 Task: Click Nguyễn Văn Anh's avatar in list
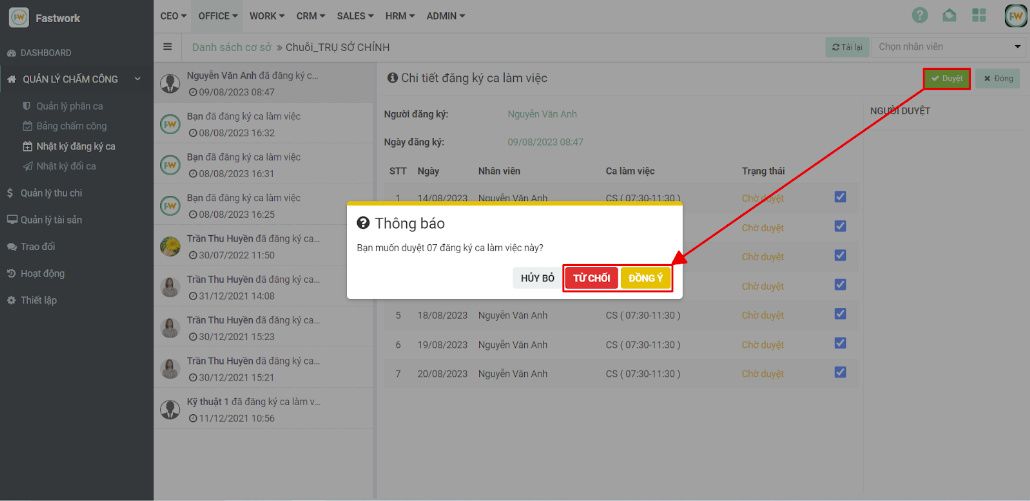click(x=170, y=83)
